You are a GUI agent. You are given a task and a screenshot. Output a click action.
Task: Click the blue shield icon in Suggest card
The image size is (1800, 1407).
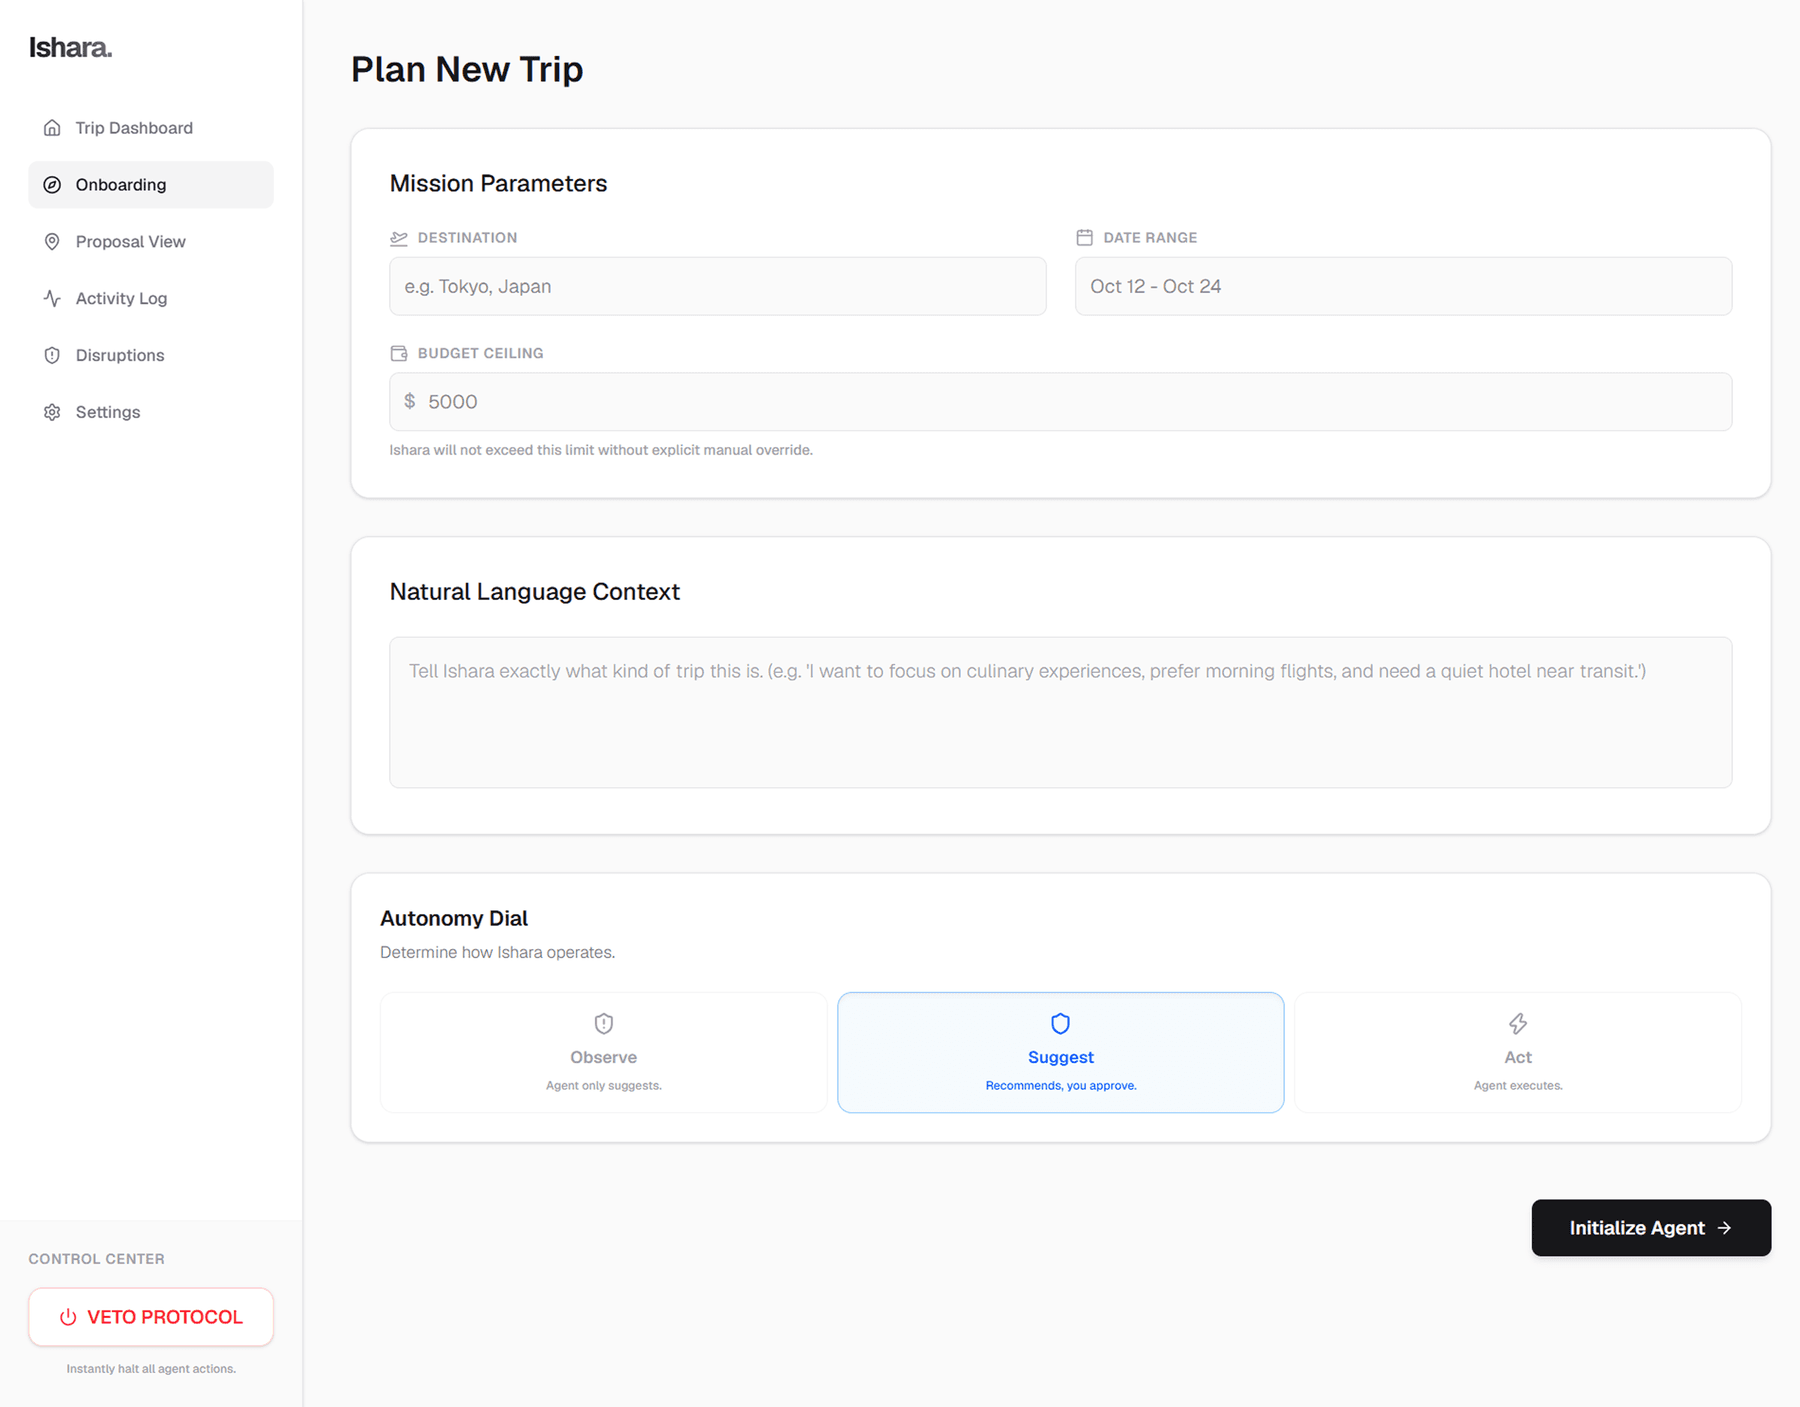[x=1061, y=1023]
